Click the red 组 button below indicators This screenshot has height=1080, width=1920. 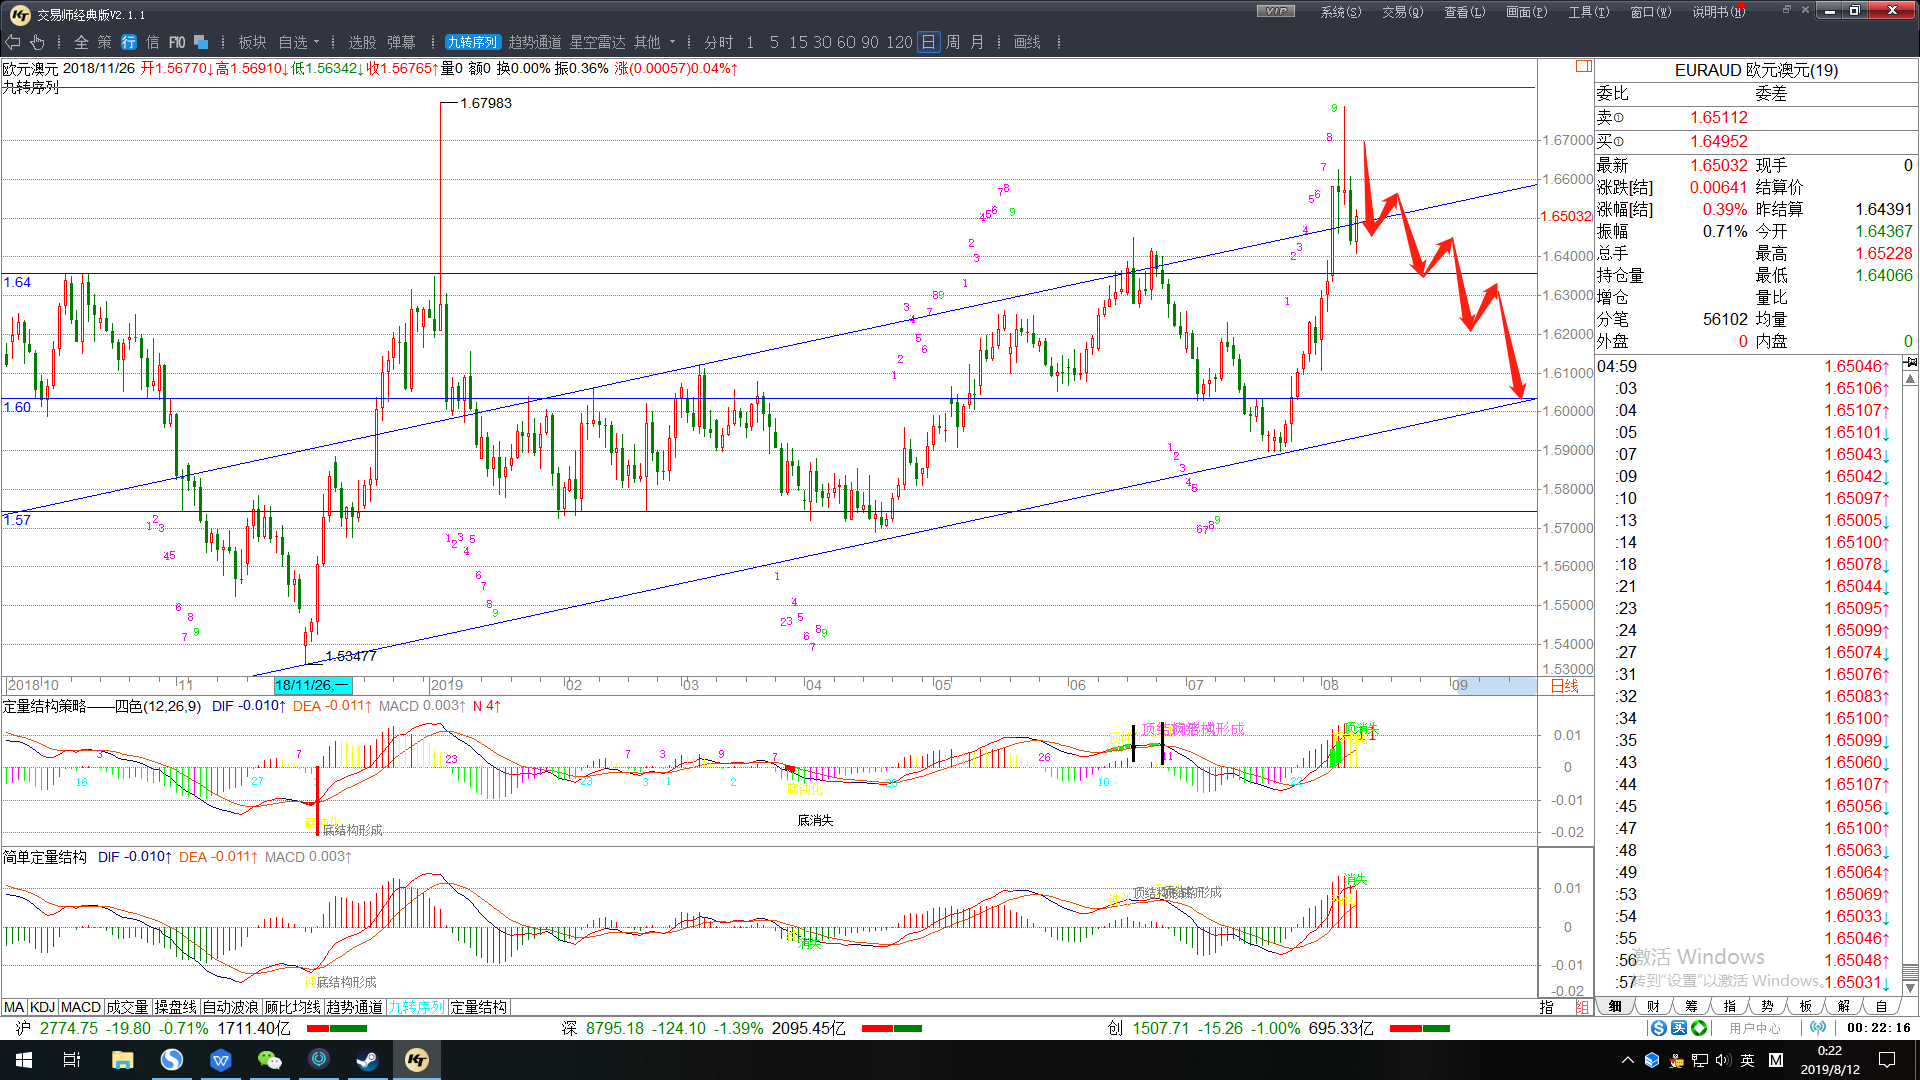[1582, 1007]
